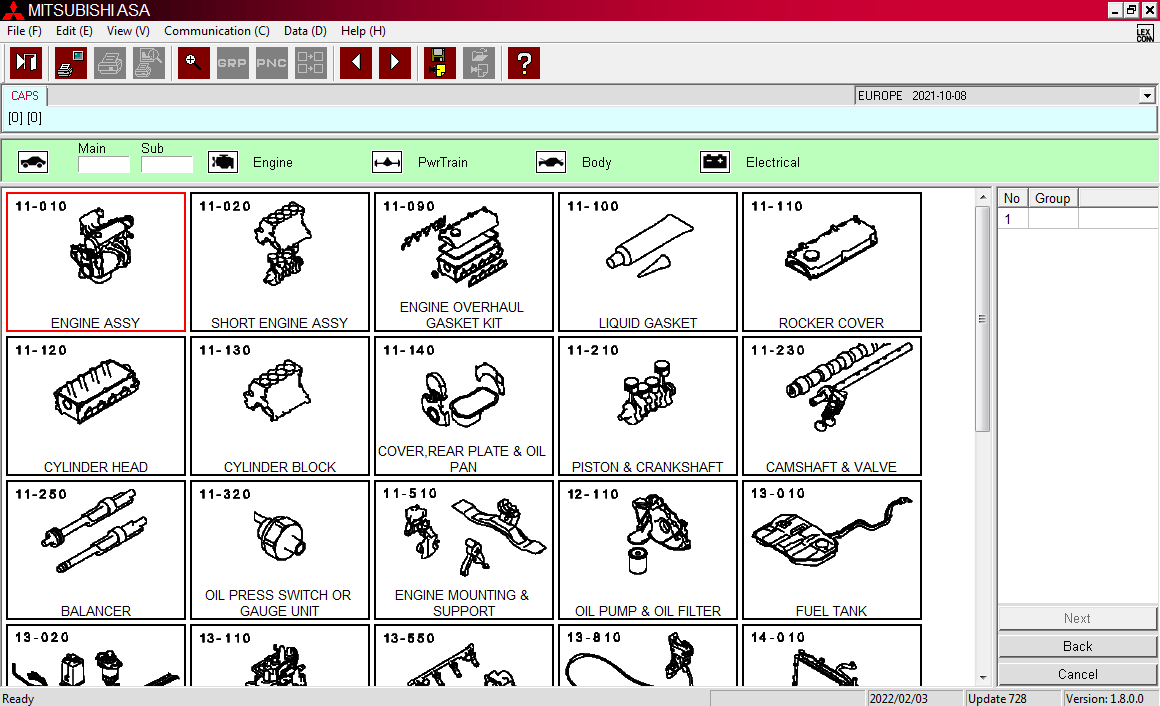Click the vertical scrollbar thumb of group list
This screenshot has height=706, width=1160.
click(982, 318)
